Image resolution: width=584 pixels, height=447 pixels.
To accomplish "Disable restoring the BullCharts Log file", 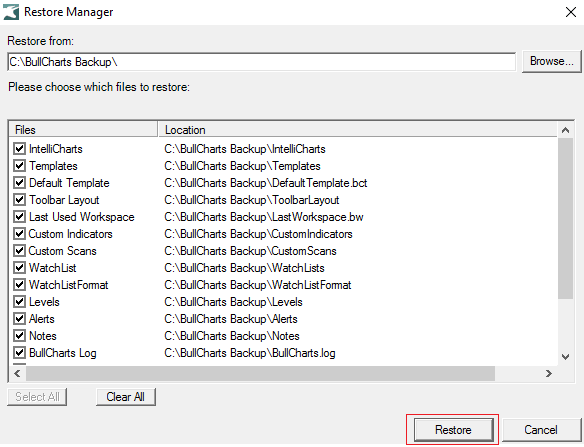I will click(19, 353).
